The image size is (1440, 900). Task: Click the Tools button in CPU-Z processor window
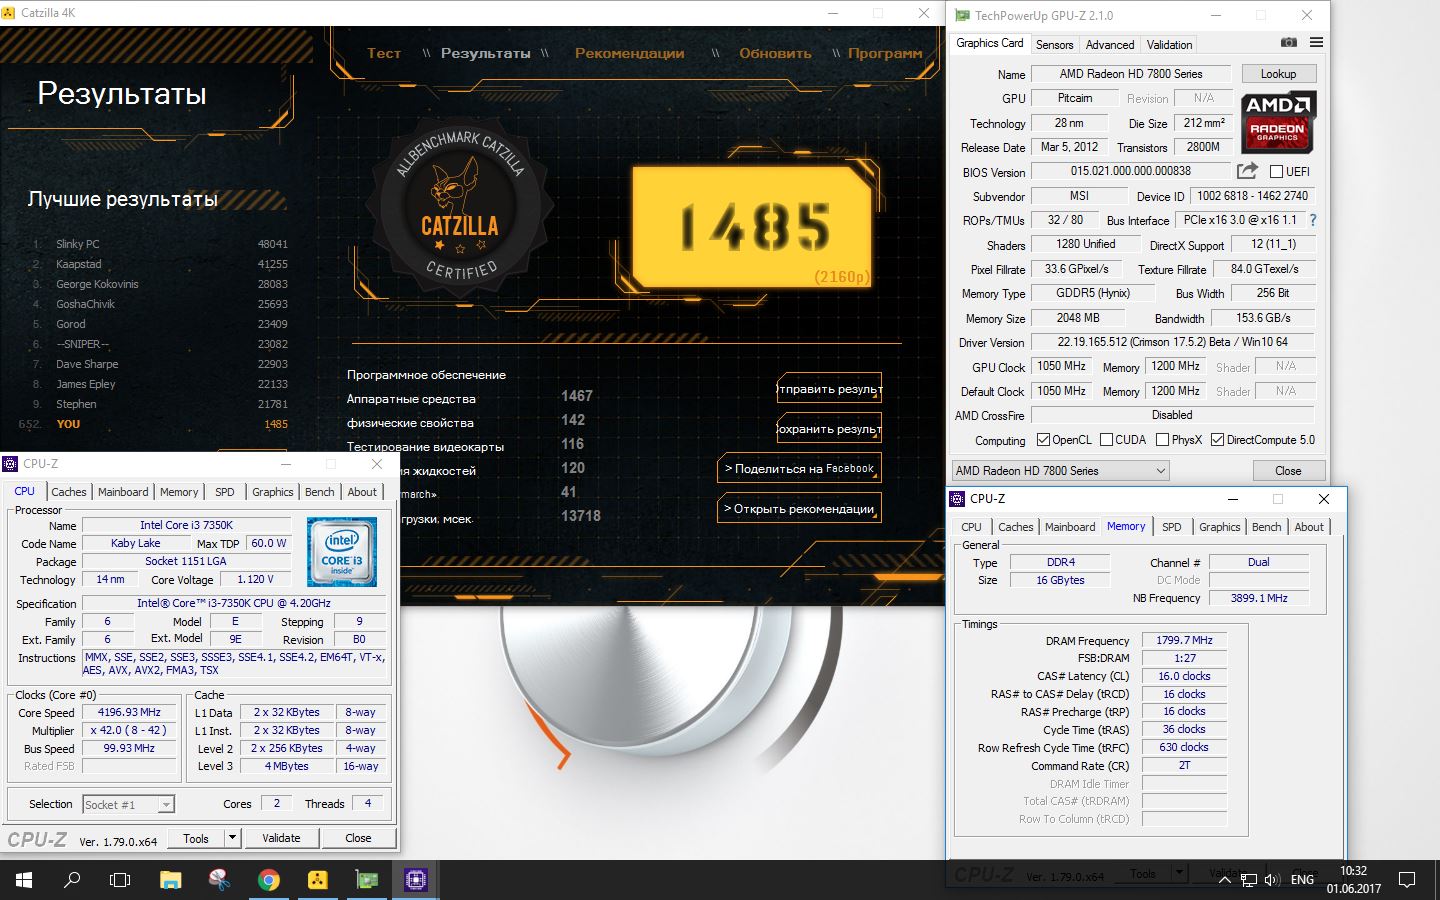[x=196, y=838]
